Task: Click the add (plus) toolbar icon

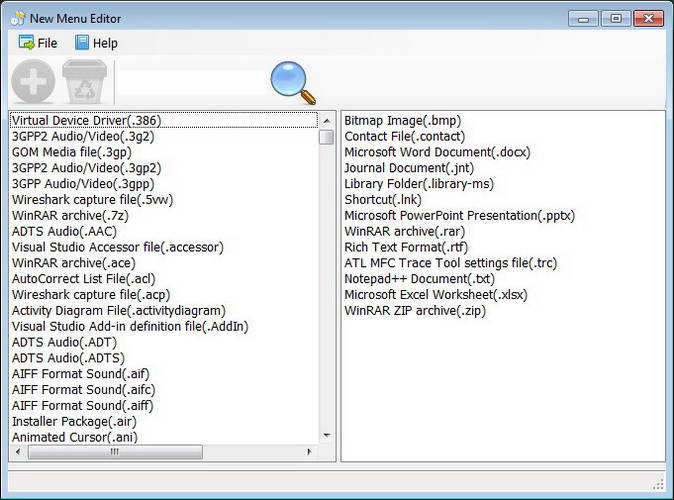Action: click(33, 81)
